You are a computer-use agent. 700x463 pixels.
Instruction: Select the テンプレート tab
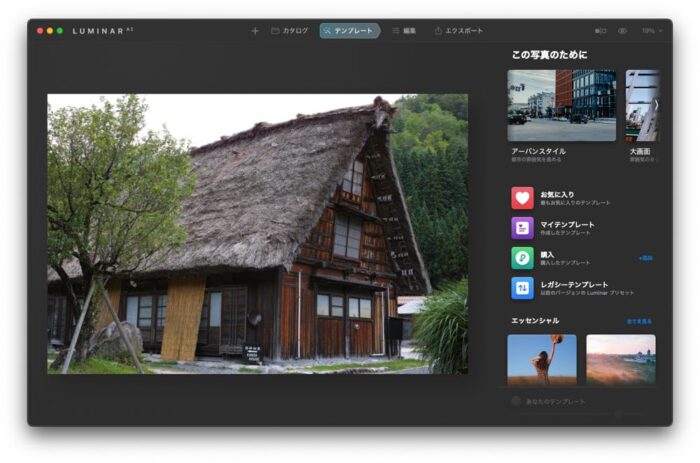(349, 31)
